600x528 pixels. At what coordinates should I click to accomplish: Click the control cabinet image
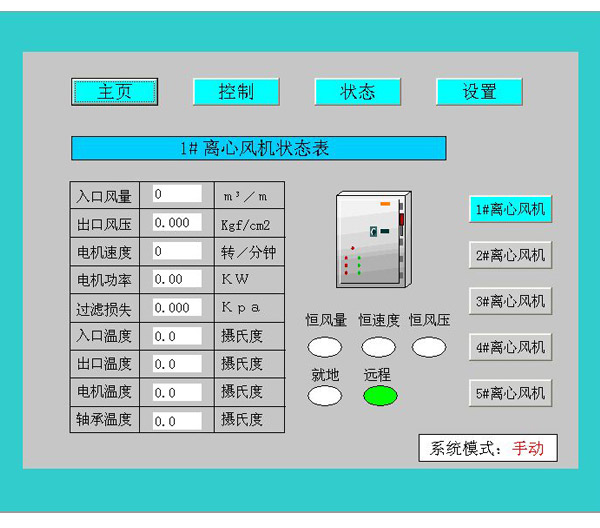tap(373, 240)
